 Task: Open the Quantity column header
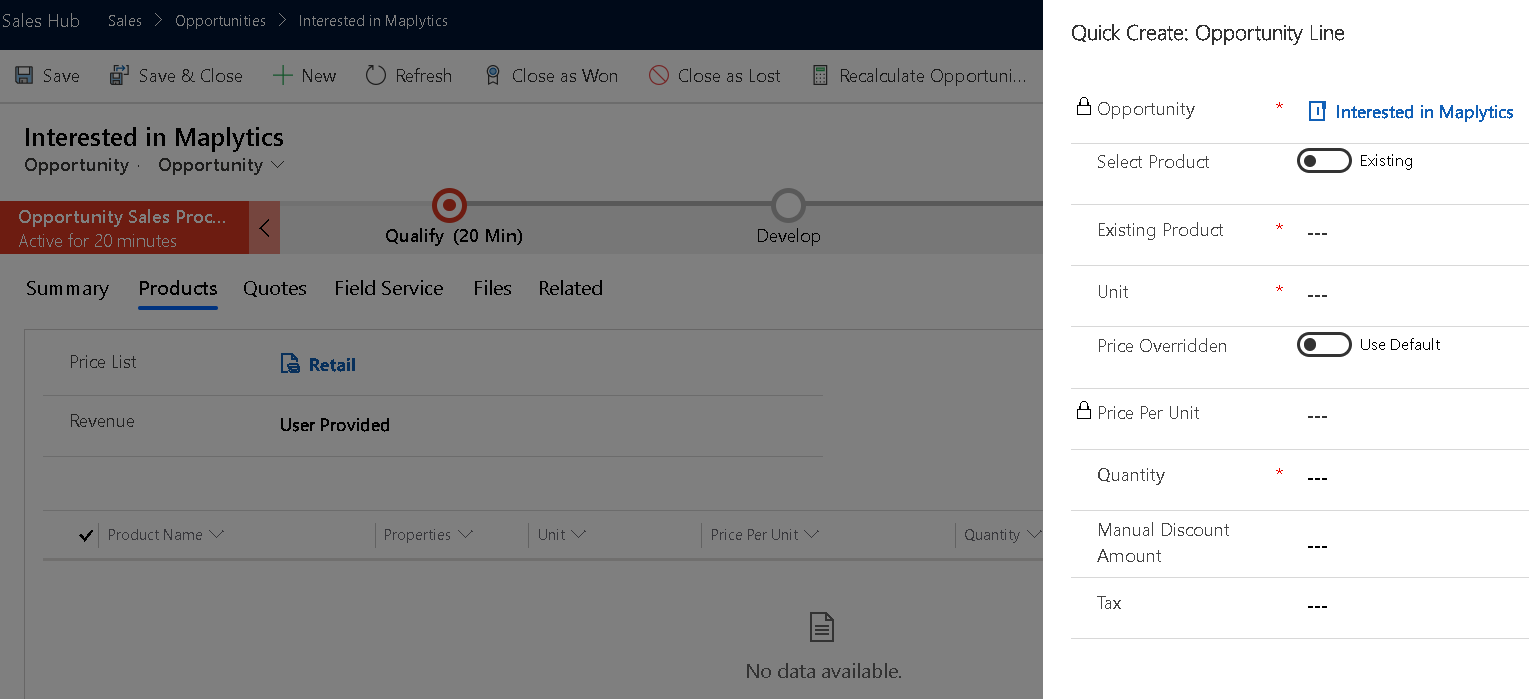[1002, 535]
